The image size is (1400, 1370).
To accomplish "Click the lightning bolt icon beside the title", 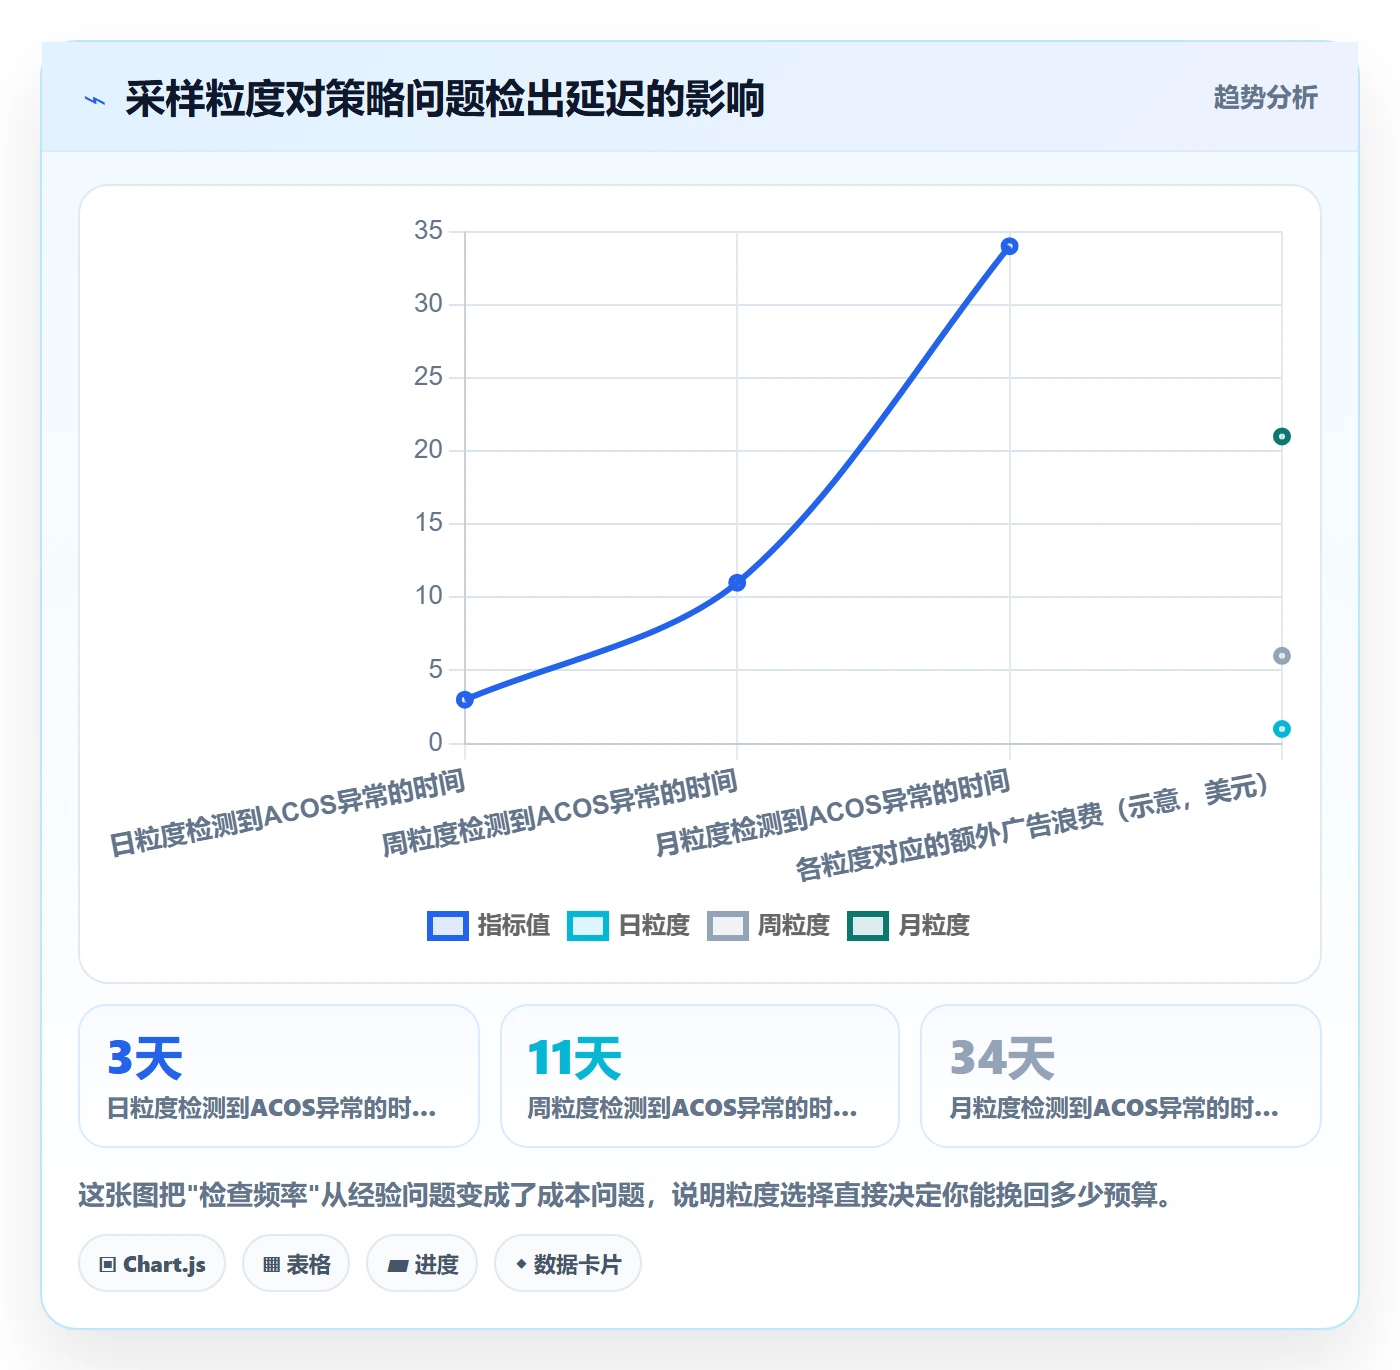I will pyautogui.click(x=95, y=100).
